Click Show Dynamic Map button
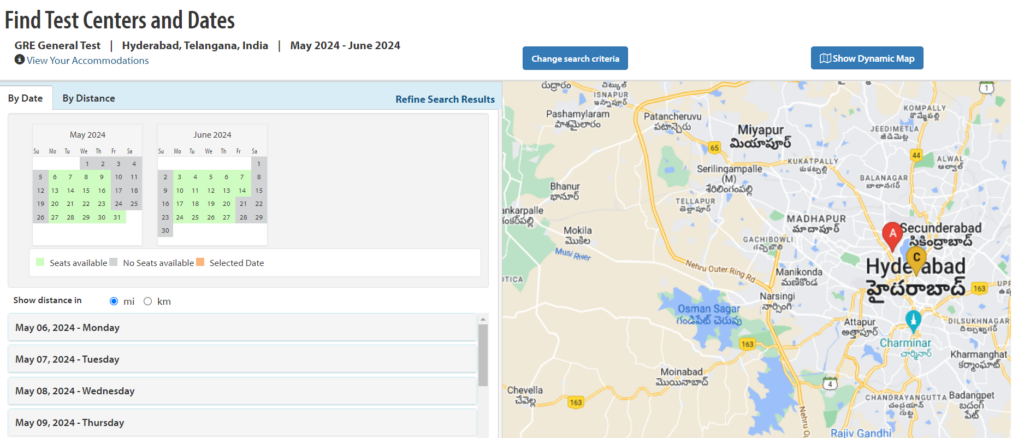Screen dimensions: 1024x438 (867, 58)
